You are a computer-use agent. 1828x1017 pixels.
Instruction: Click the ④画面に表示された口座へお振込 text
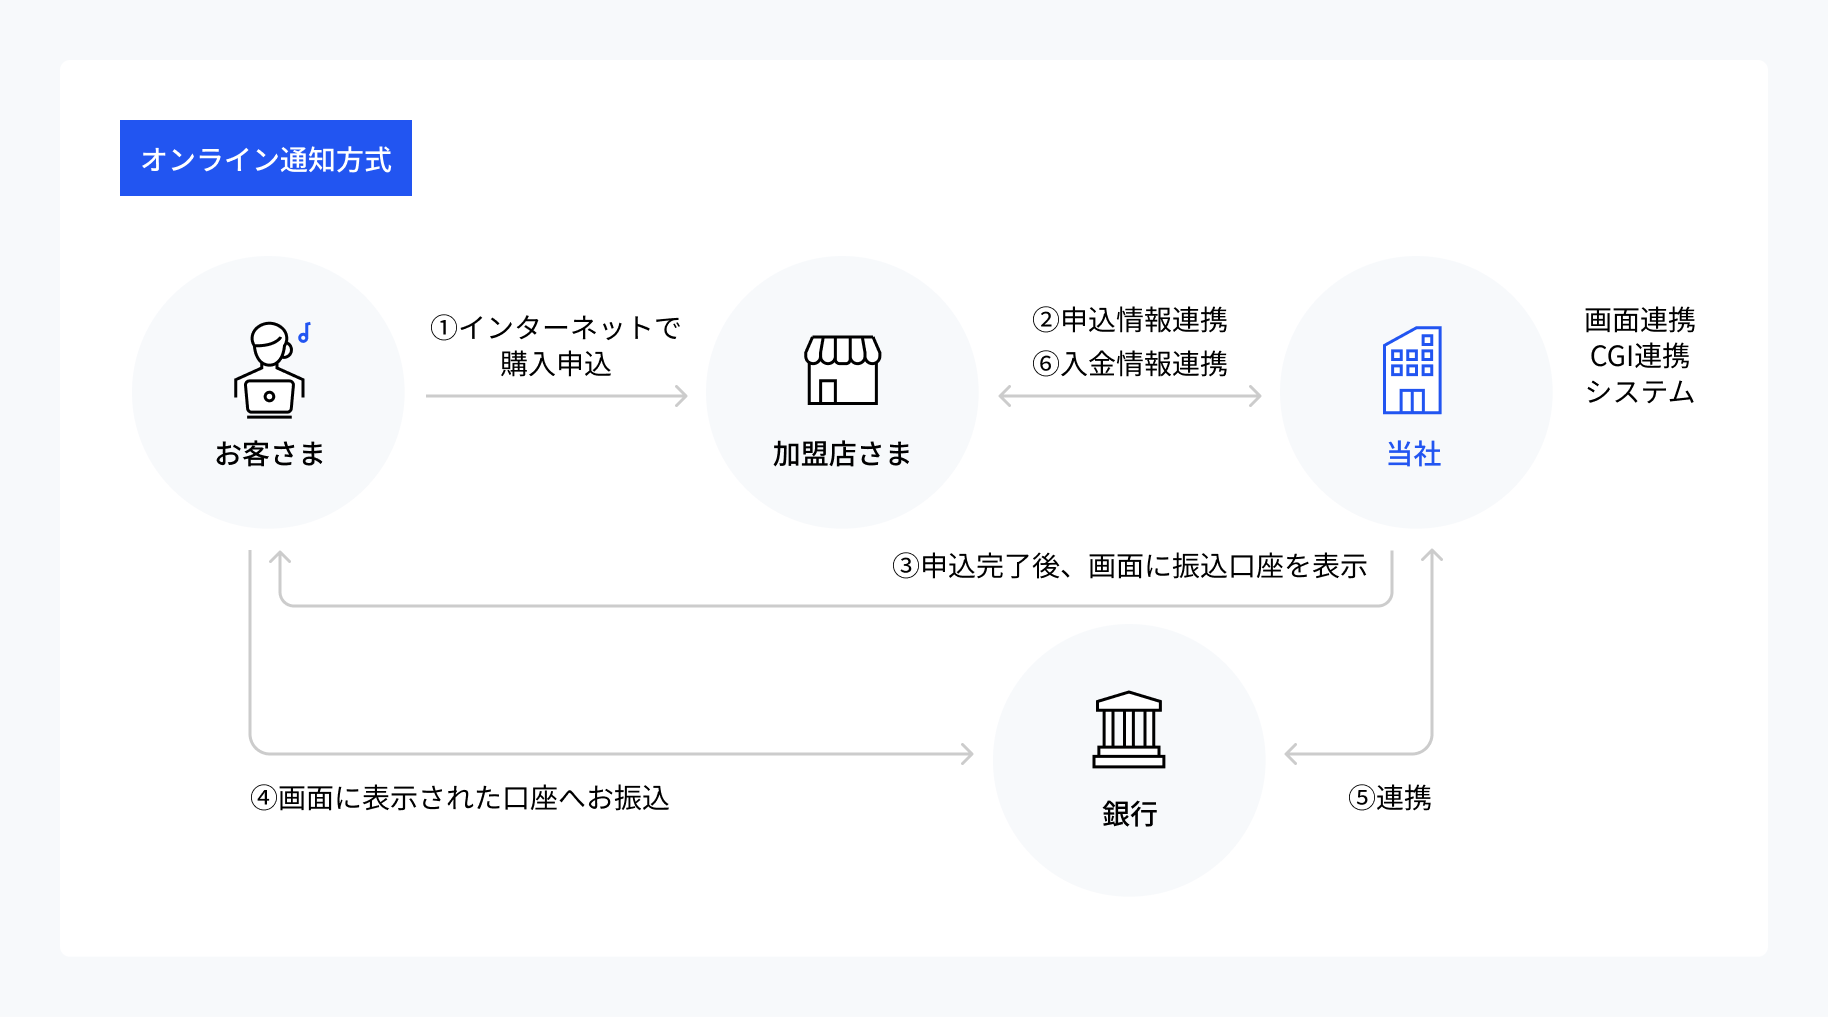tap(460, 798)
